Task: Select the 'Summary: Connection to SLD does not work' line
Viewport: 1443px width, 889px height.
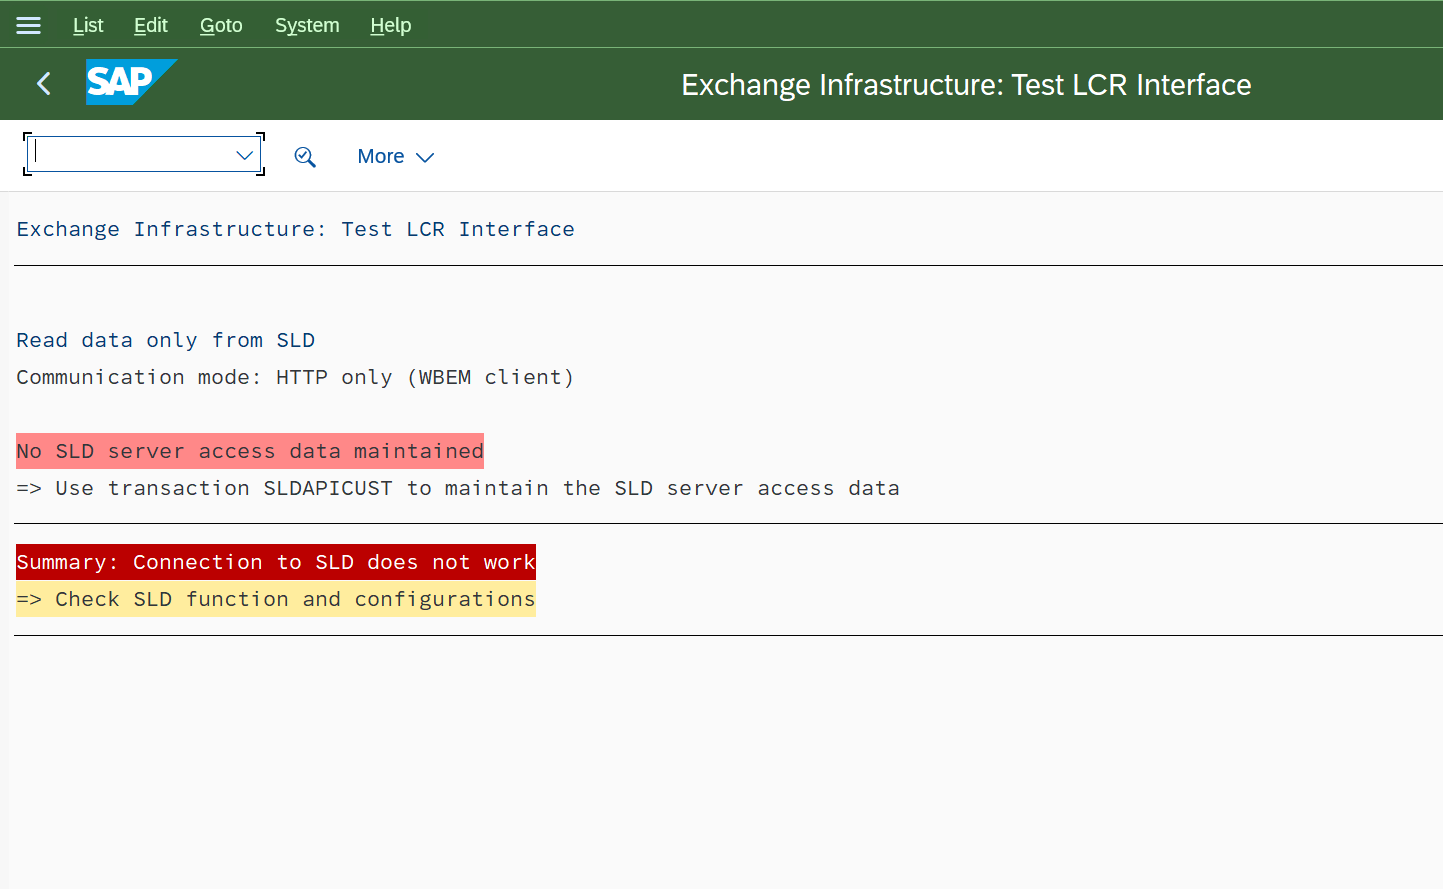Action: [x=276, y=562]
